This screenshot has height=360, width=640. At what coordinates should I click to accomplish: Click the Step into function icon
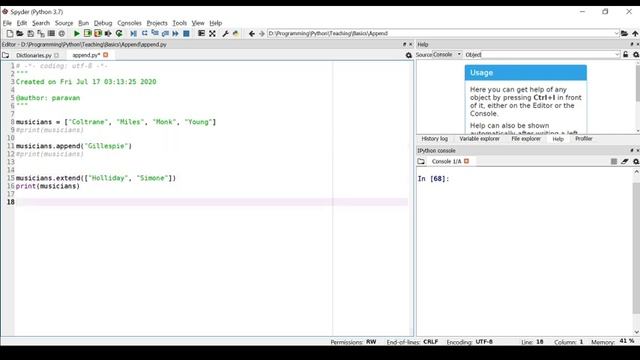(x=155, y=33)
